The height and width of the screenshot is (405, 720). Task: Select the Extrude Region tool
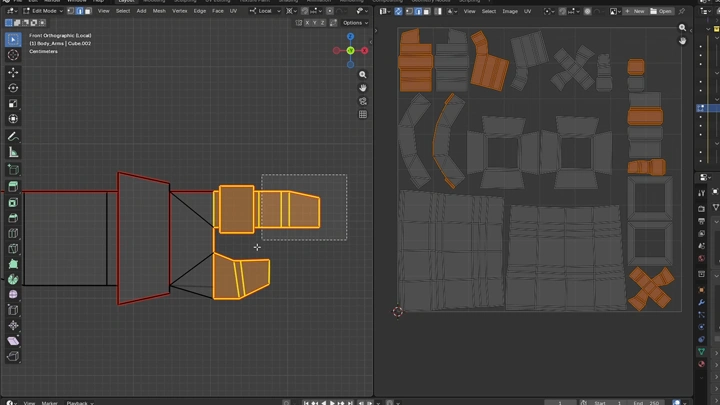[x=13, y=186]
